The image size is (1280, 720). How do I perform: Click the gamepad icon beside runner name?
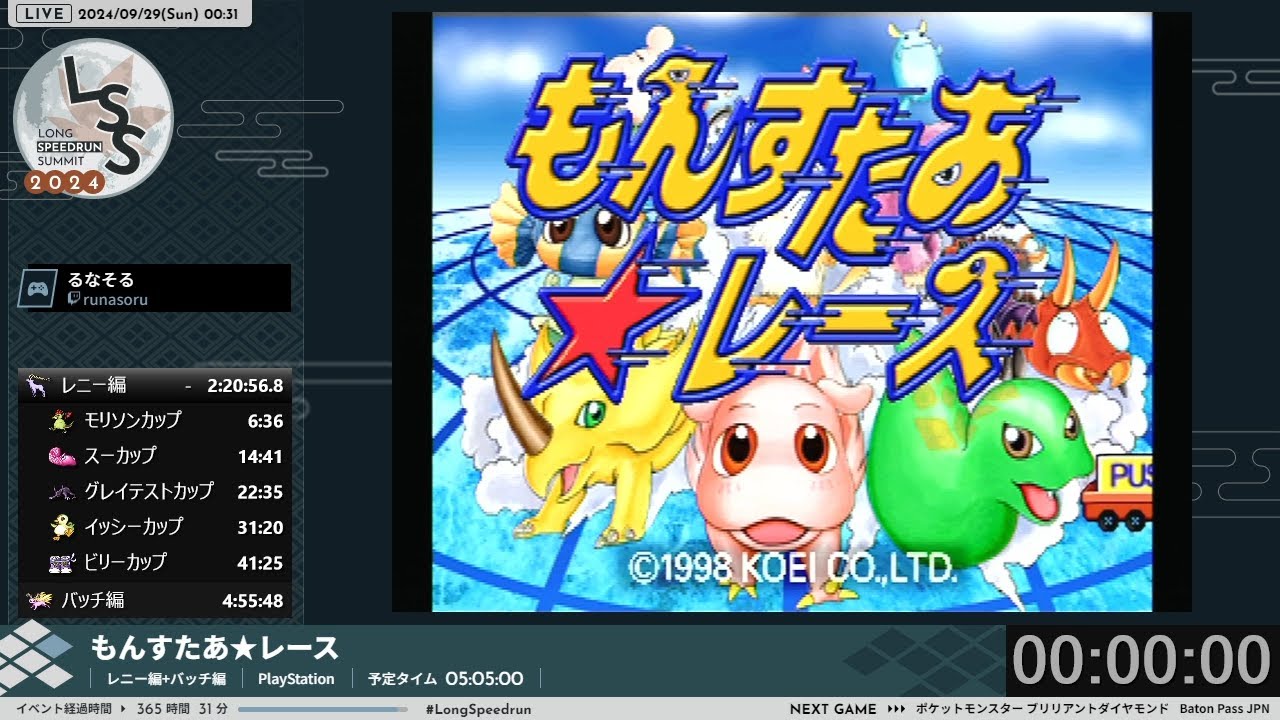coord(38,288)
